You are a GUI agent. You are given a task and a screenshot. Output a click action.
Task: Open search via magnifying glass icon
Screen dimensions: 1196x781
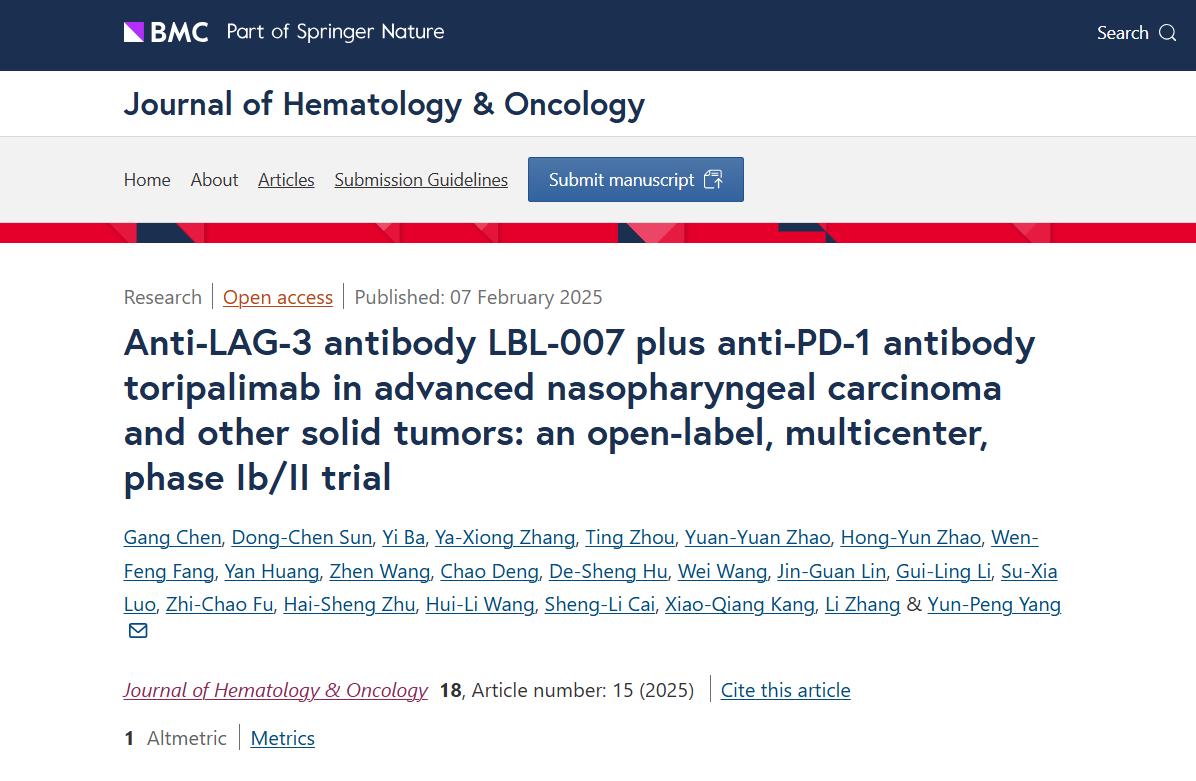click(x=1167, y=33)
